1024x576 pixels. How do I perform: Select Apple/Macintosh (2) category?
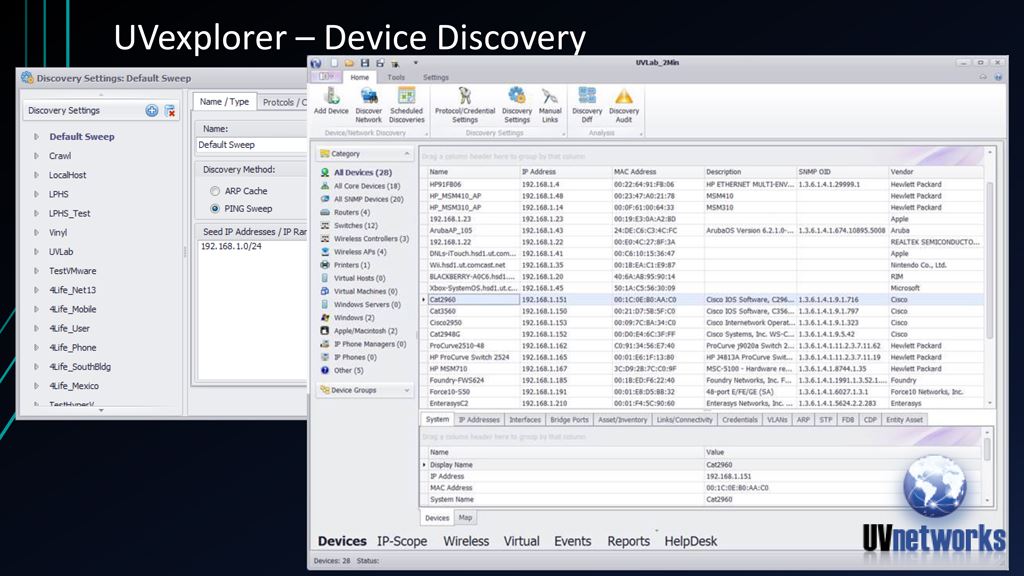click(x=365, y=330)
